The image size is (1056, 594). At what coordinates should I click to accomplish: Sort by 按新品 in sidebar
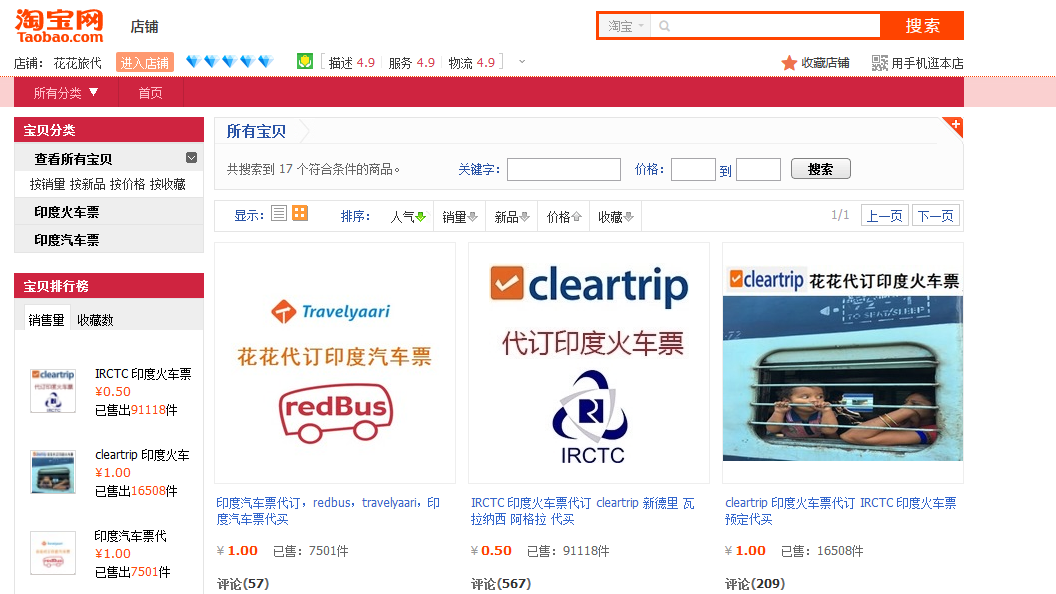(x=88, y=185)
